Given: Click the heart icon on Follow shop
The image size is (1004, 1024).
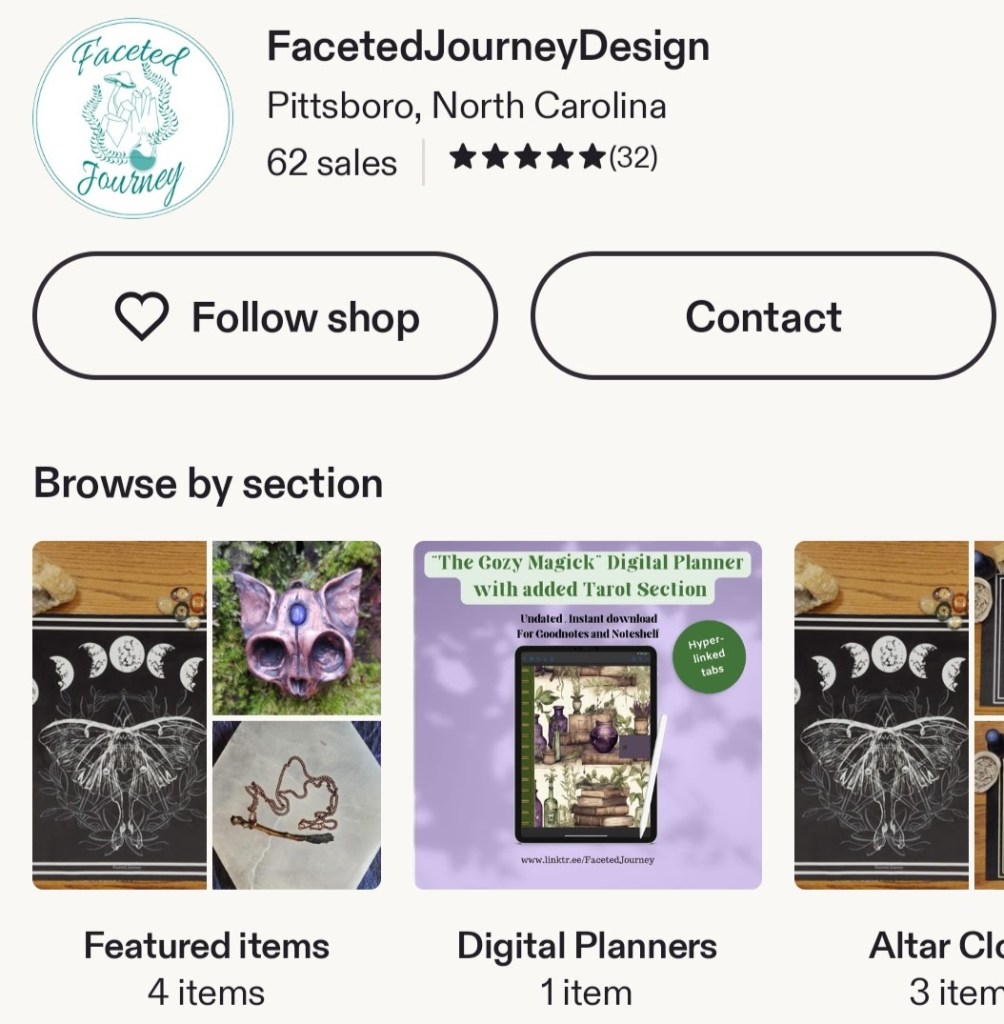Looking at the screenshot, I should (142, 317).
